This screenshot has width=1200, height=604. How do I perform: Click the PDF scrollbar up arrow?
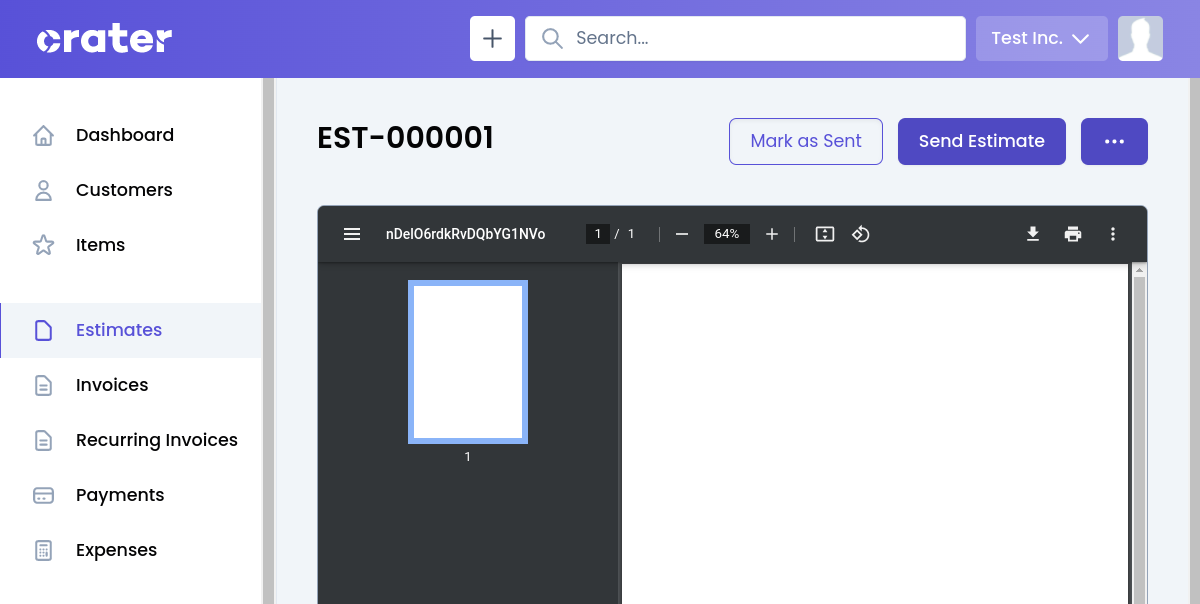click(1139, 270)
